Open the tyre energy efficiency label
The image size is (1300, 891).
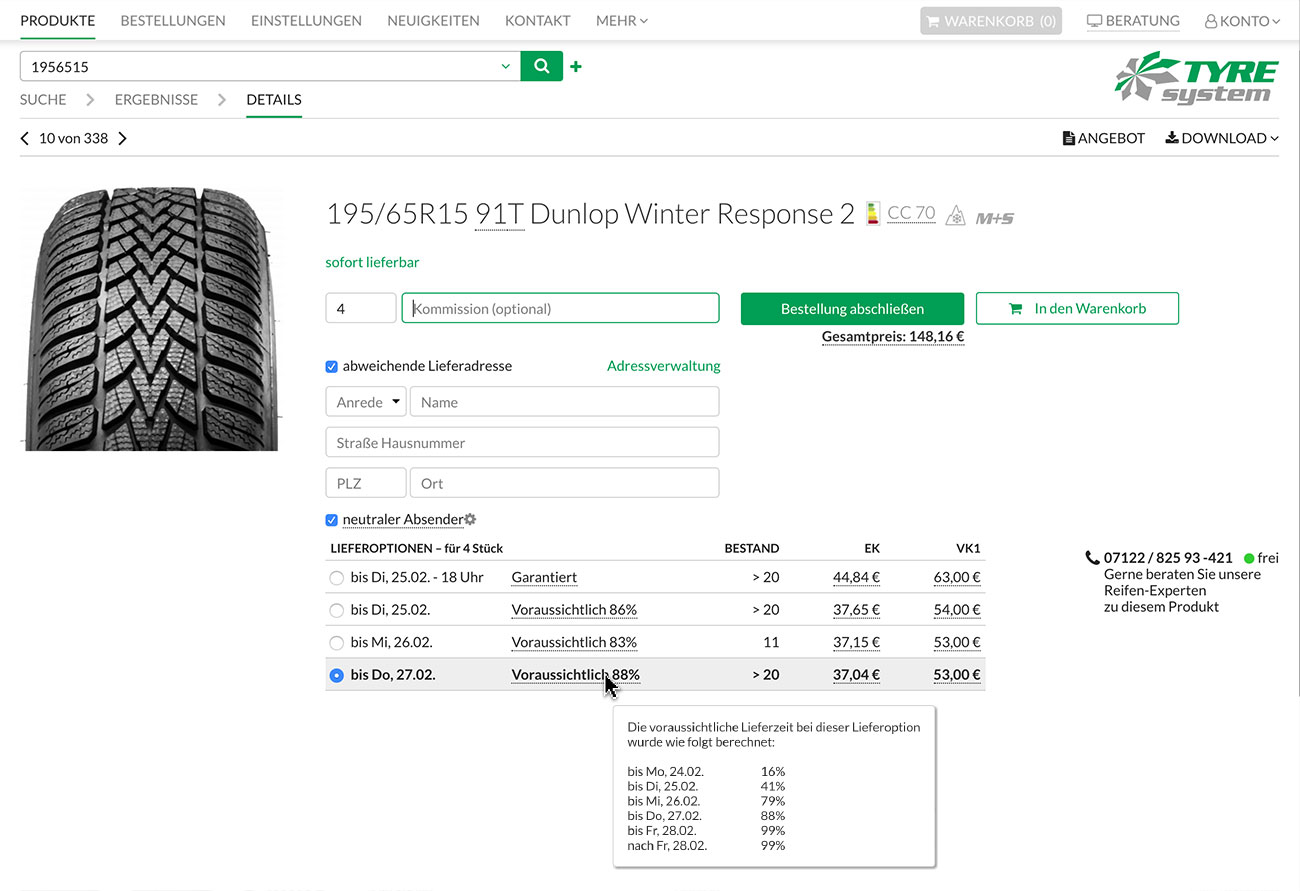coord(872,212)
